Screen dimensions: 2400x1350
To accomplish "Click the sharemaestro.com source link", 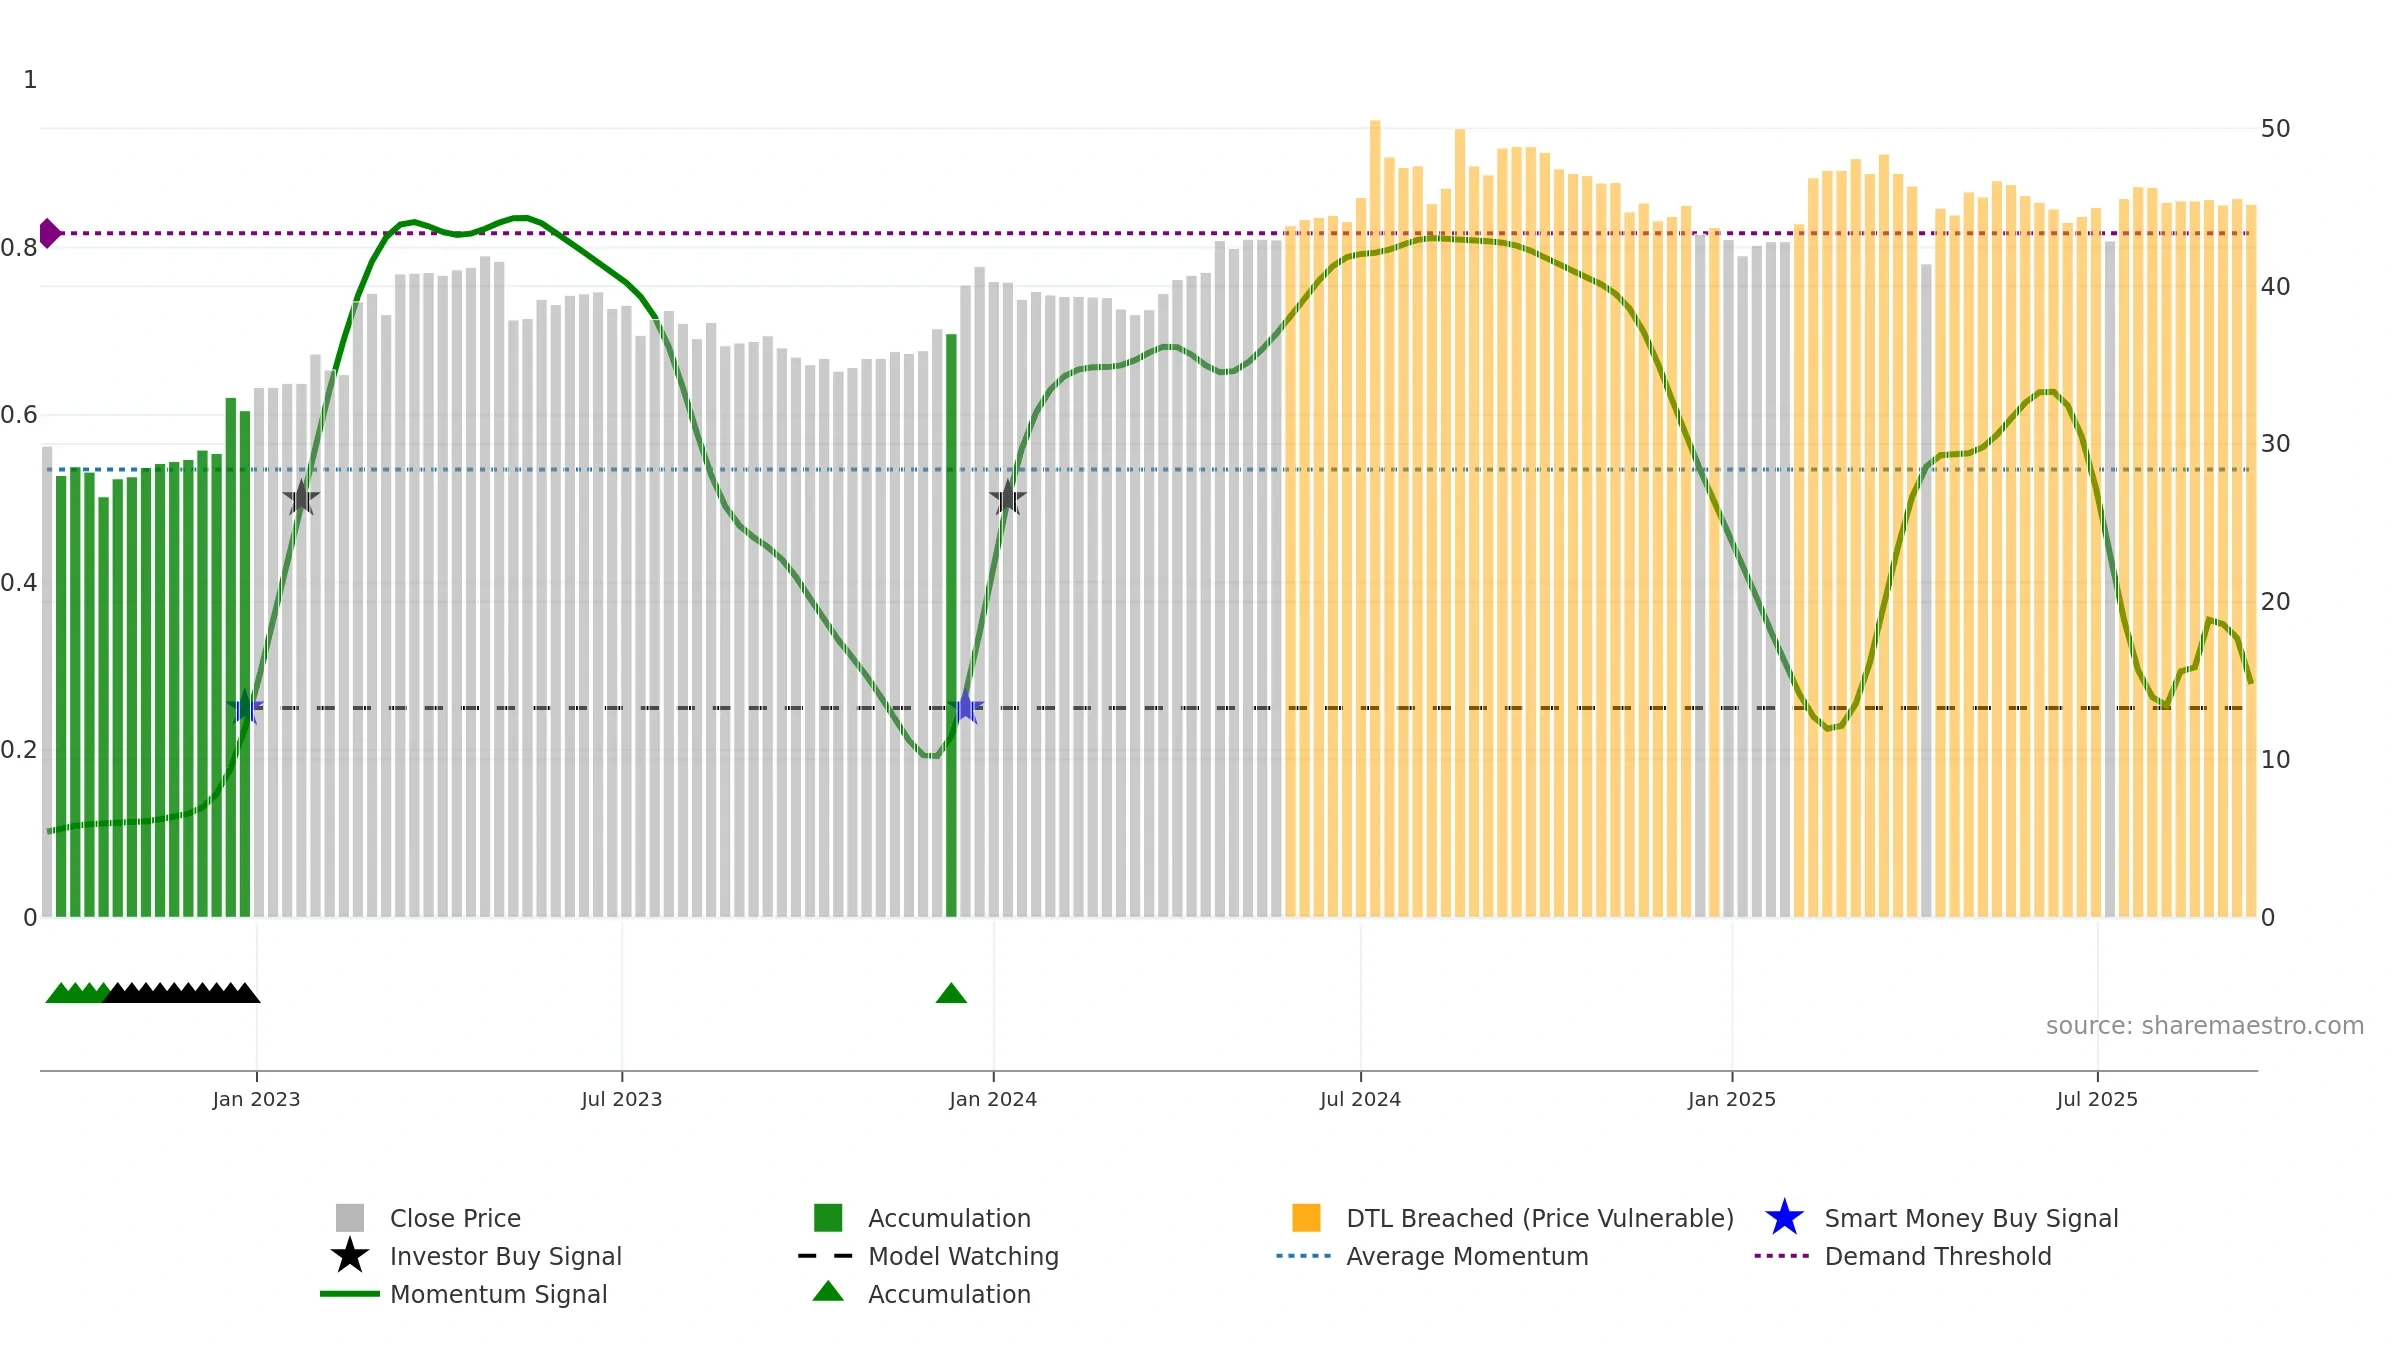I will point(2204,1026).
